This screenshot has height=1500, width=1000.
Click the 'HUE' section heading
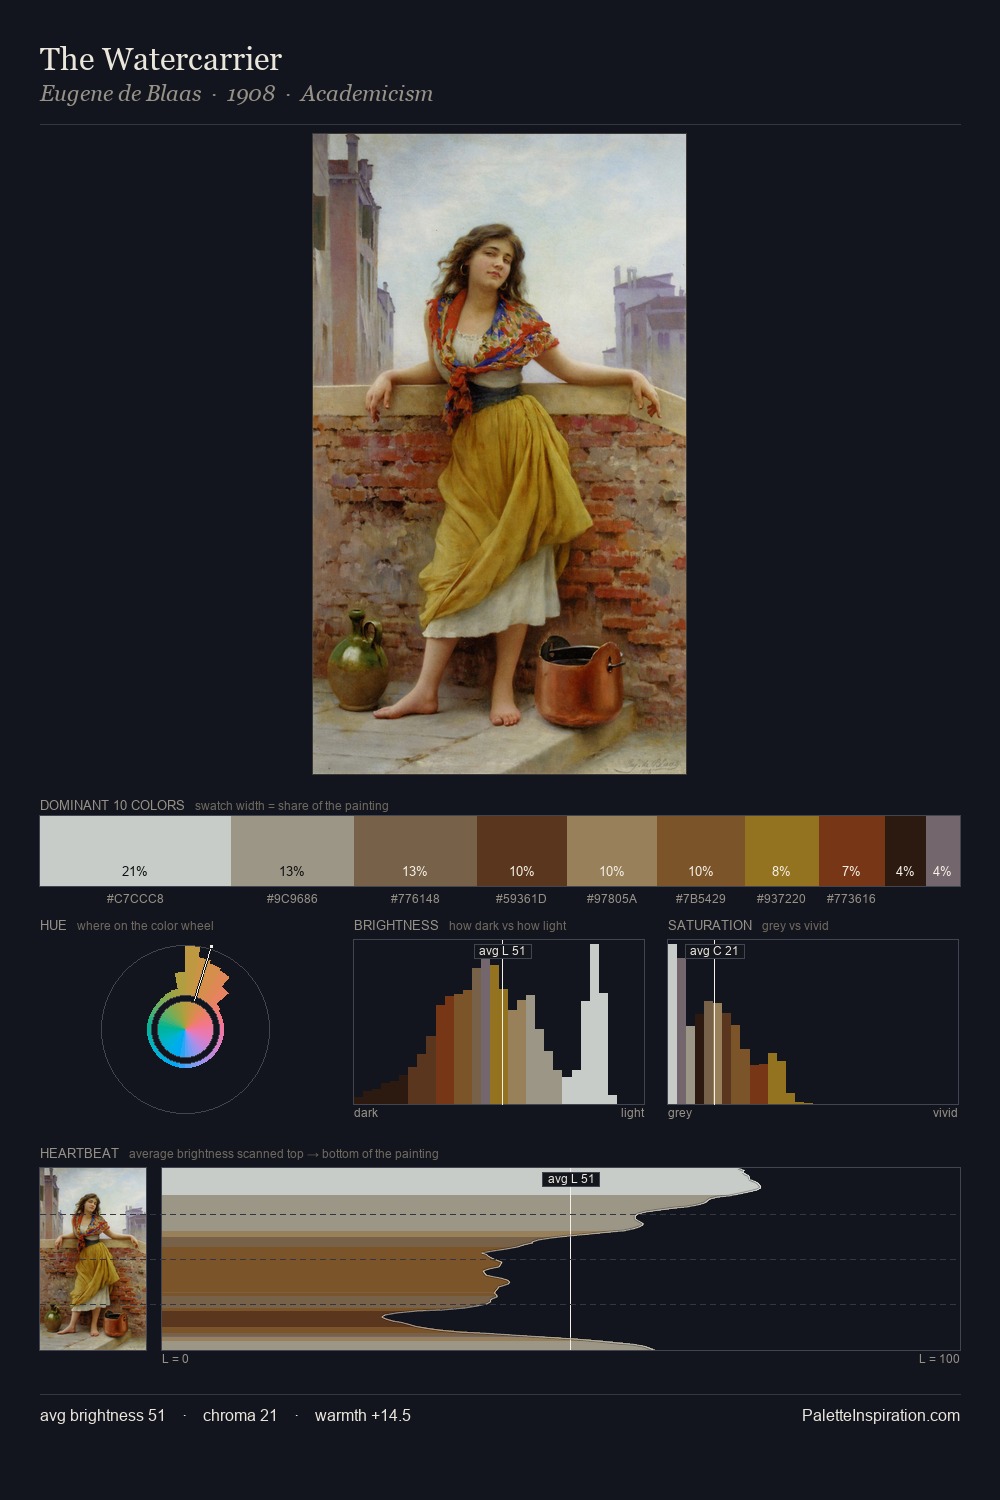[53, 925]
